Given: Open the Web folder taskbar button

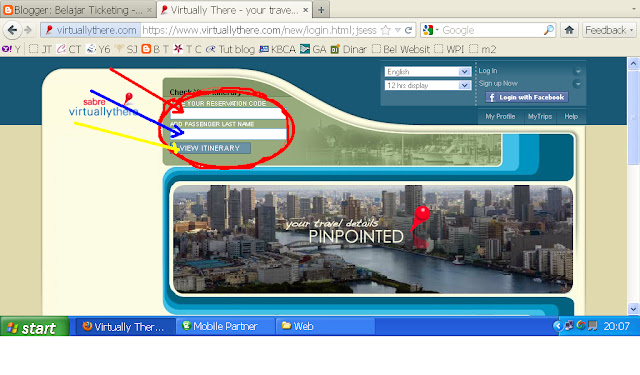Looking at the screenshot, I should 325,326.
